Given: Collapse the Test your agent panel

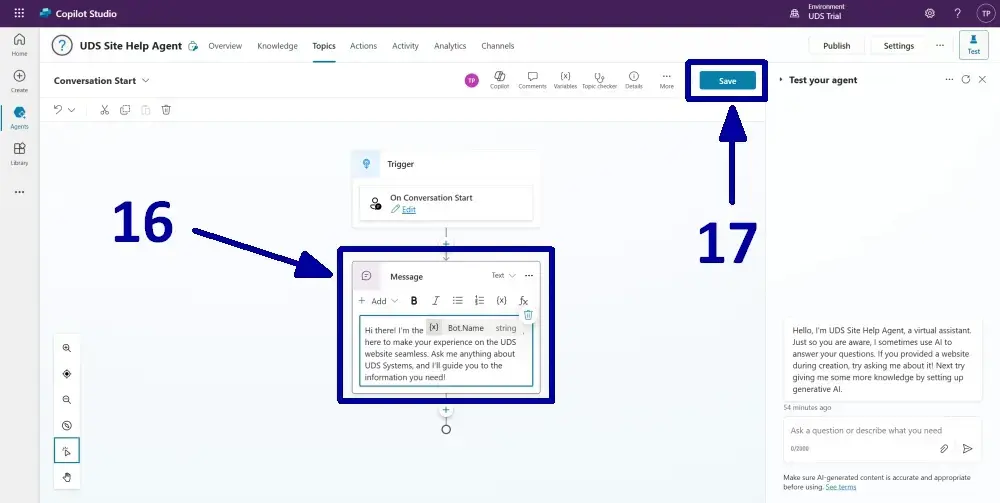Looking at the screenshot, I should (x=781, y=80).
